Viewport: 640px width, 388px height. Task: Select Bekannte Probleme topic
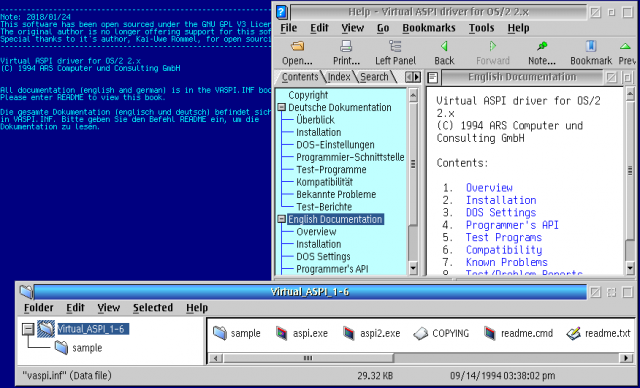coord(336,195)
